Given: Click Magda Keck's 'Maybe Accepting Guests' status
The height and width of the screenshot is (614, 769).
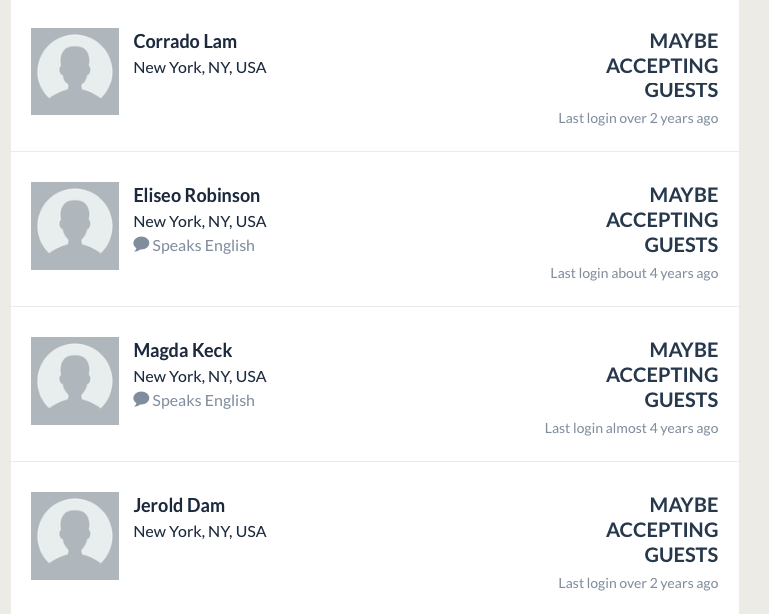Looking at the screenshot, I should (x=662, y=375).
